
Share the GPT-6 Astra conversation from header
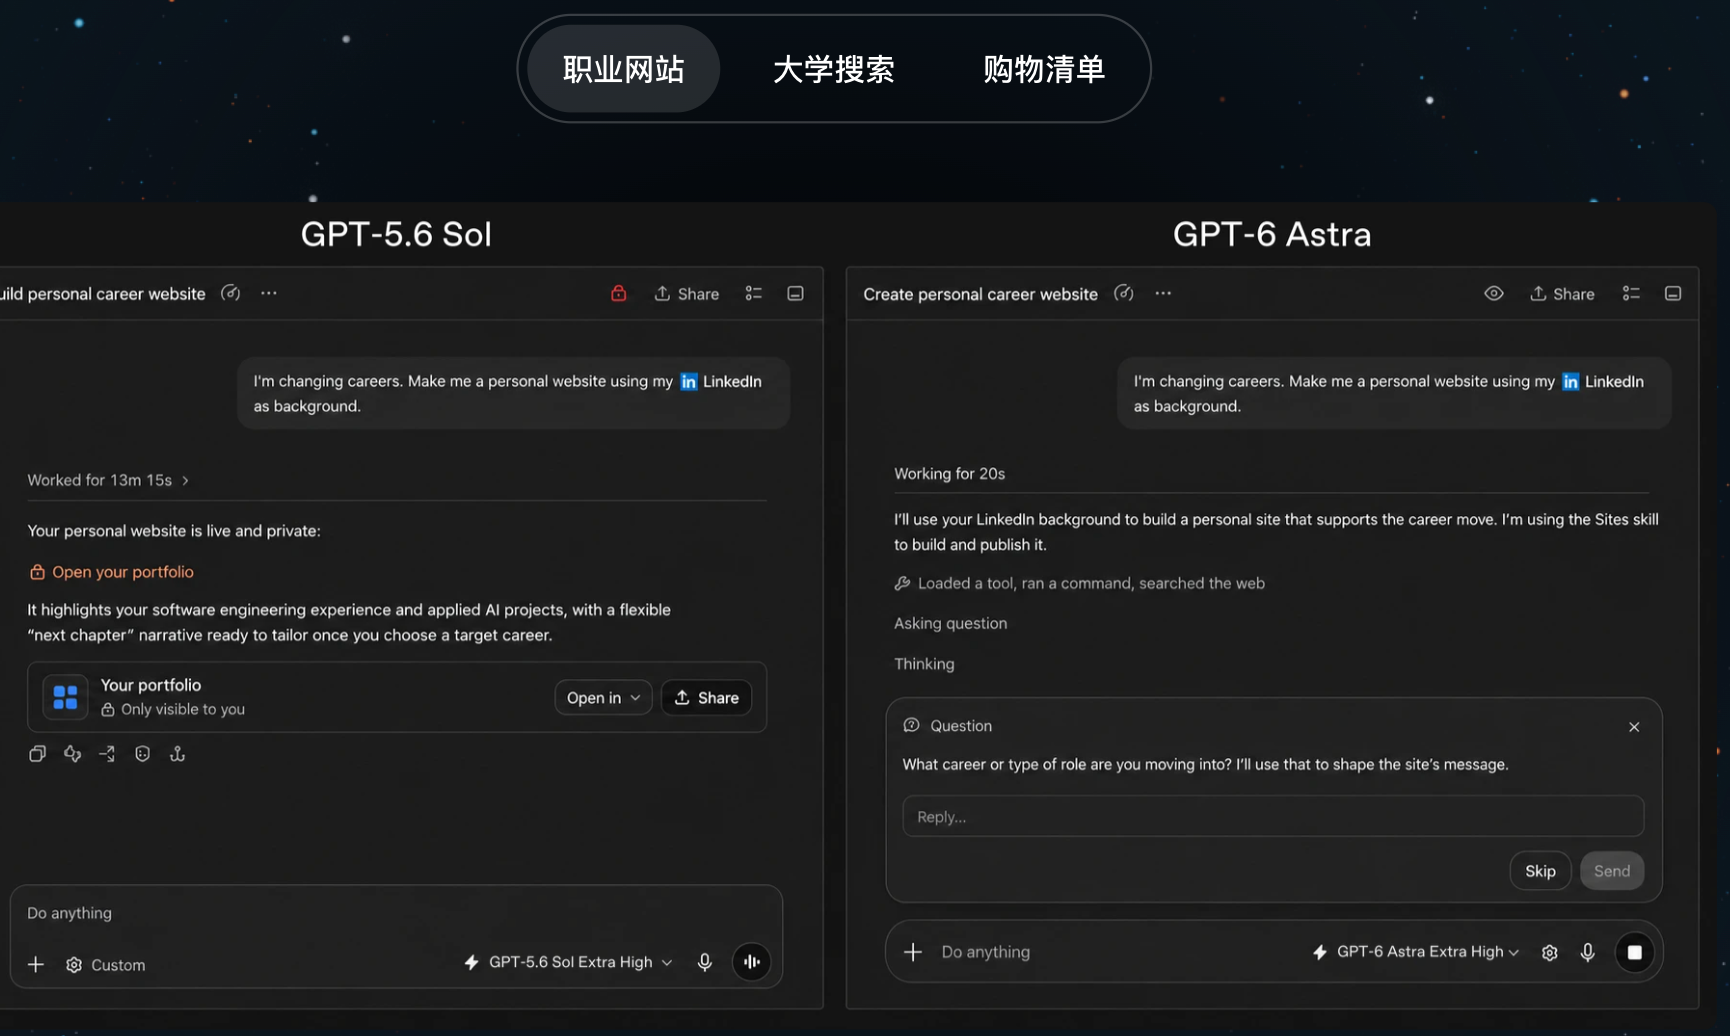[1563, 294]
